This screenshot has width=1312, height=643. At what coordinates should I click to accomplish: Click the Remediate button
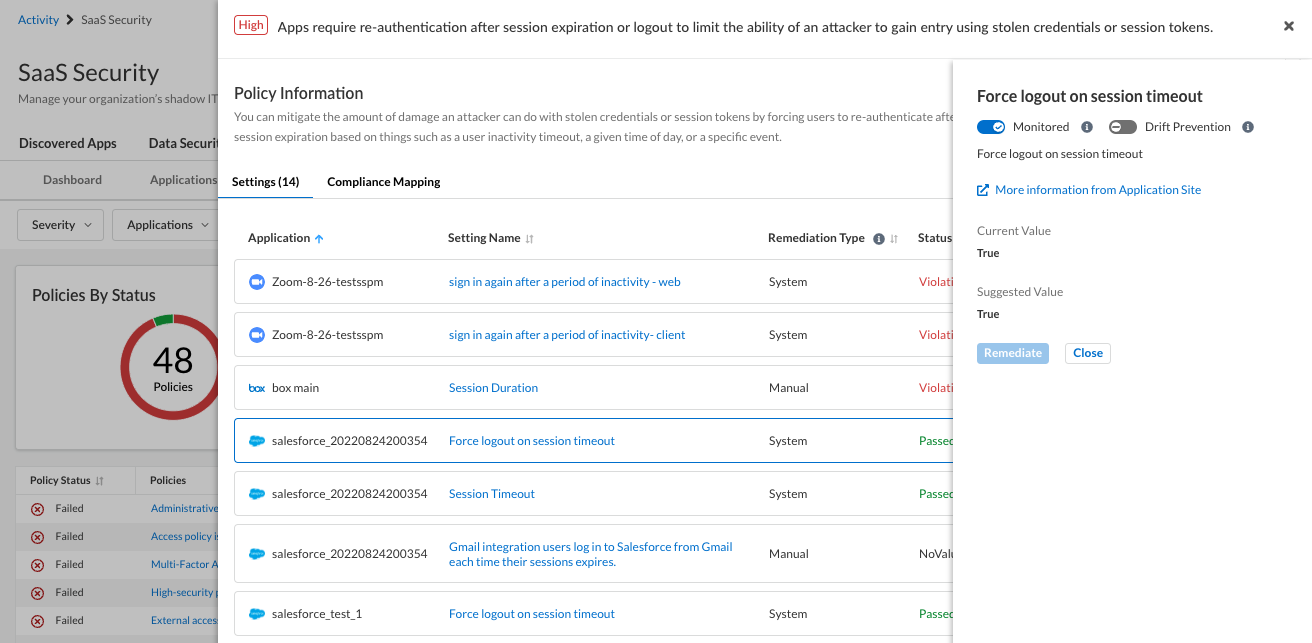coord(1012,353)
